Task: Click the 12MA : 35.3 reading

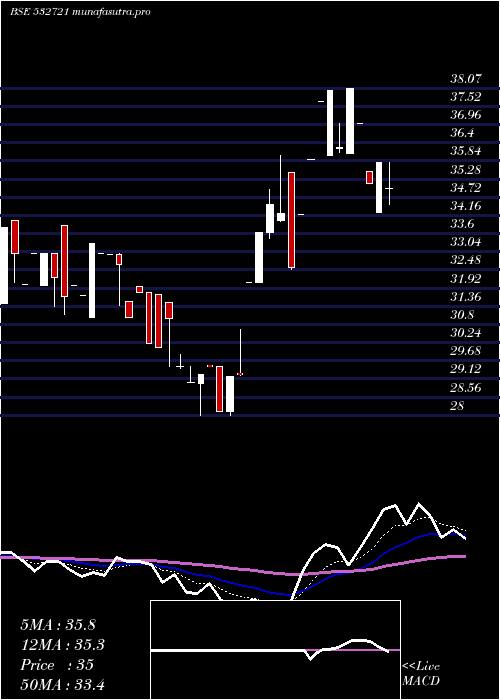Action: click(62, 645)
